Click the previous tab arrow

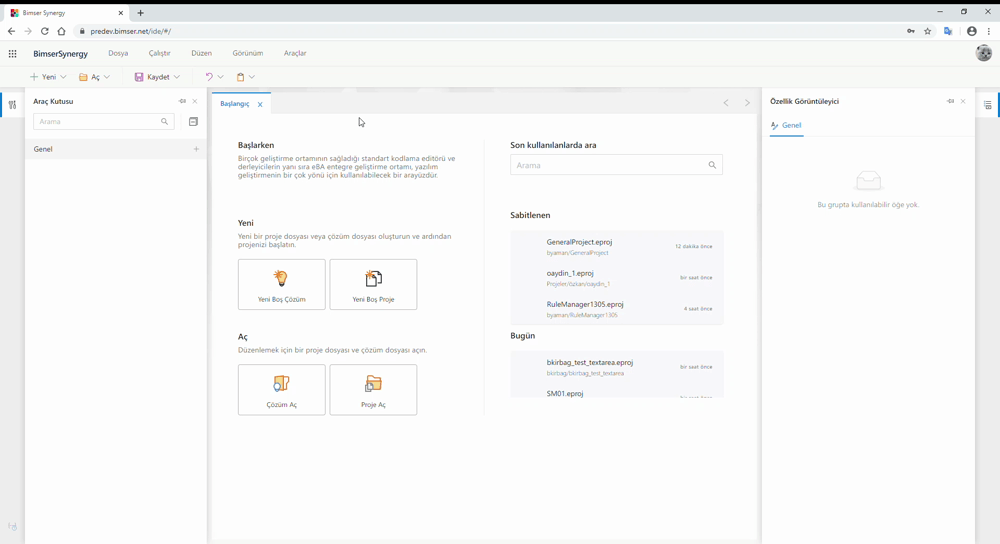pos(726,103)
